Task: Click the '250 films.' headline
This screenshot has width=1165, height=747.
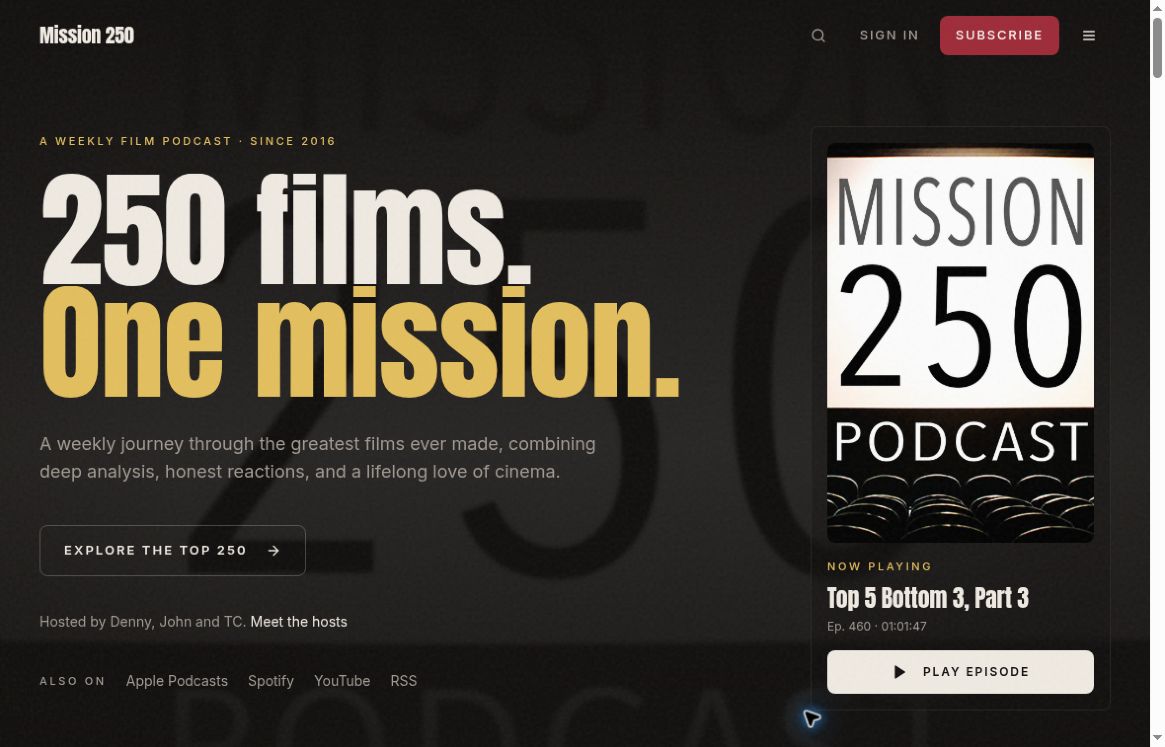Action: click(x=286, y=231)
